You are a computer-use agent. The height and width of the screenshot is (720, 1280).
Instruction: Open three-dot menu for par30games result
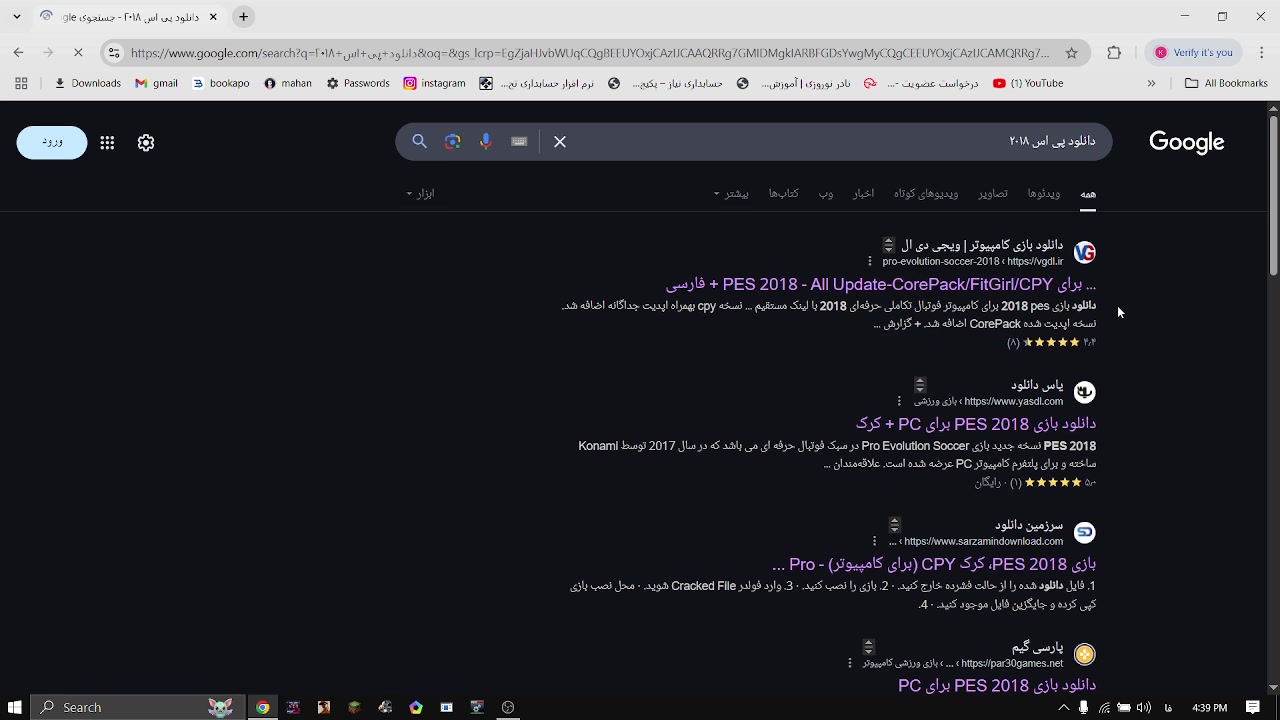pos(850,664)
